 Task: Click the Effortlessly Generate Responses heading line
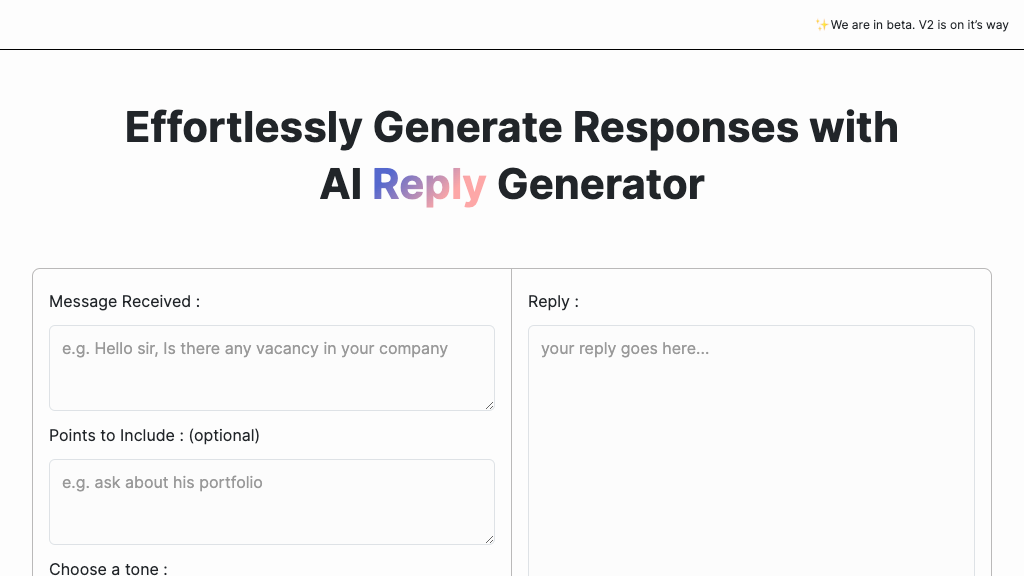tap(511, 127)
